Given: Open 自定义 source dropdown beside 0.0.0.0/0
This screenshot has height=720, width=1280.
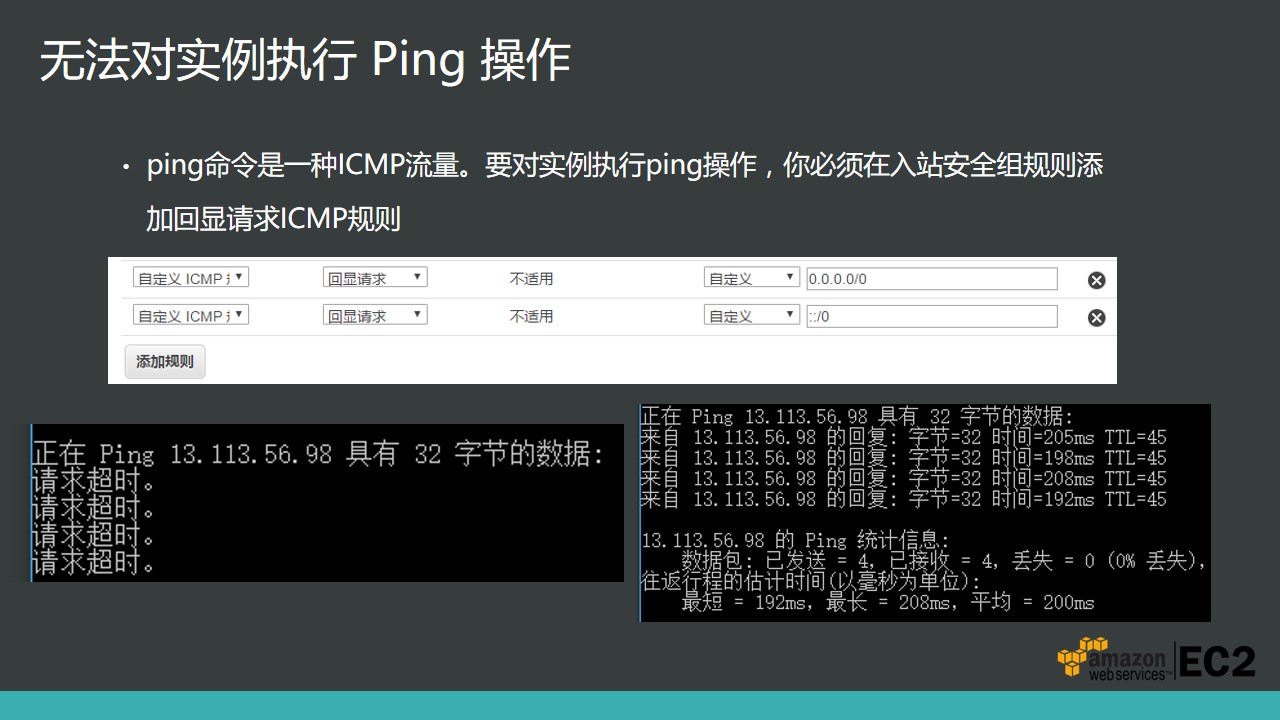Looking at the screenshot, I should [752, 278].
